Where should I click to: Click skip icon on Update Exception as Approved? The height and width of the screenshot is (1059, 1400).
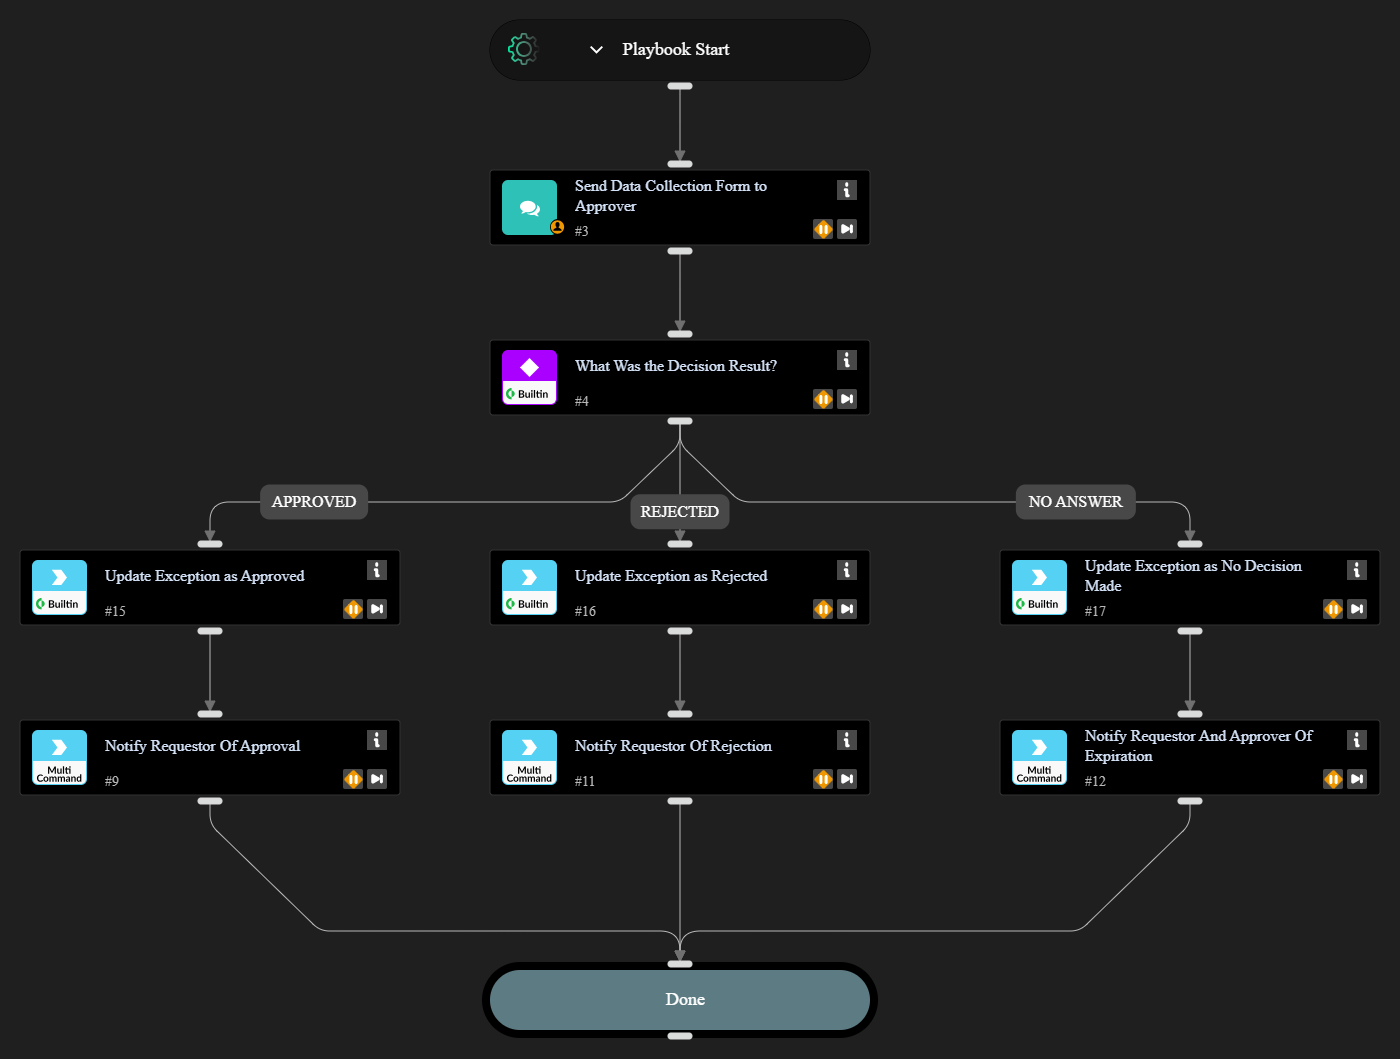coord(377,609)
